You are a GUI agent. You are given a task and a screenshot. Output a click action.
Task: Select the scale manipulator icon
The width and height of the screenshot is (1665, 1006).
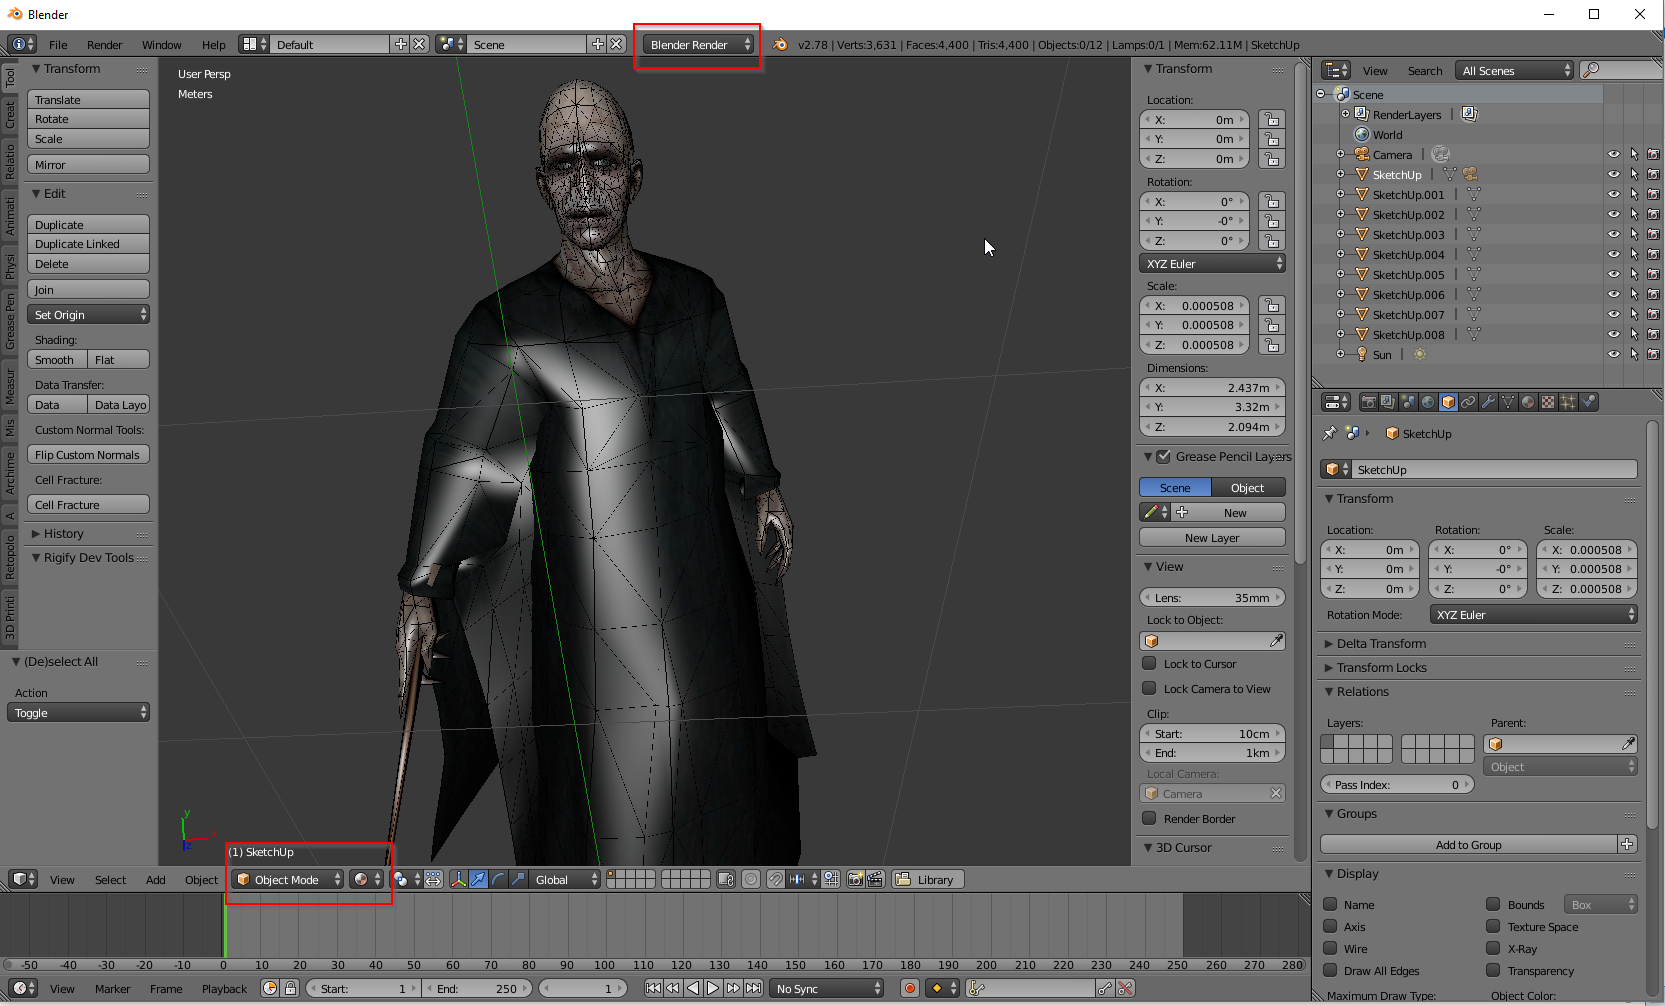[518, 879]
